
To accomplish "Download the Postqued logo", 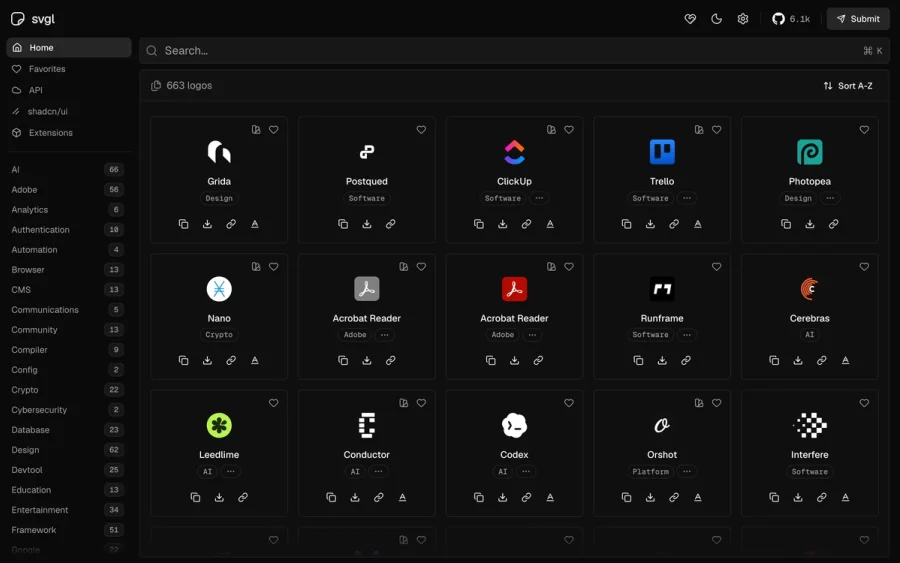I will 367,224.
